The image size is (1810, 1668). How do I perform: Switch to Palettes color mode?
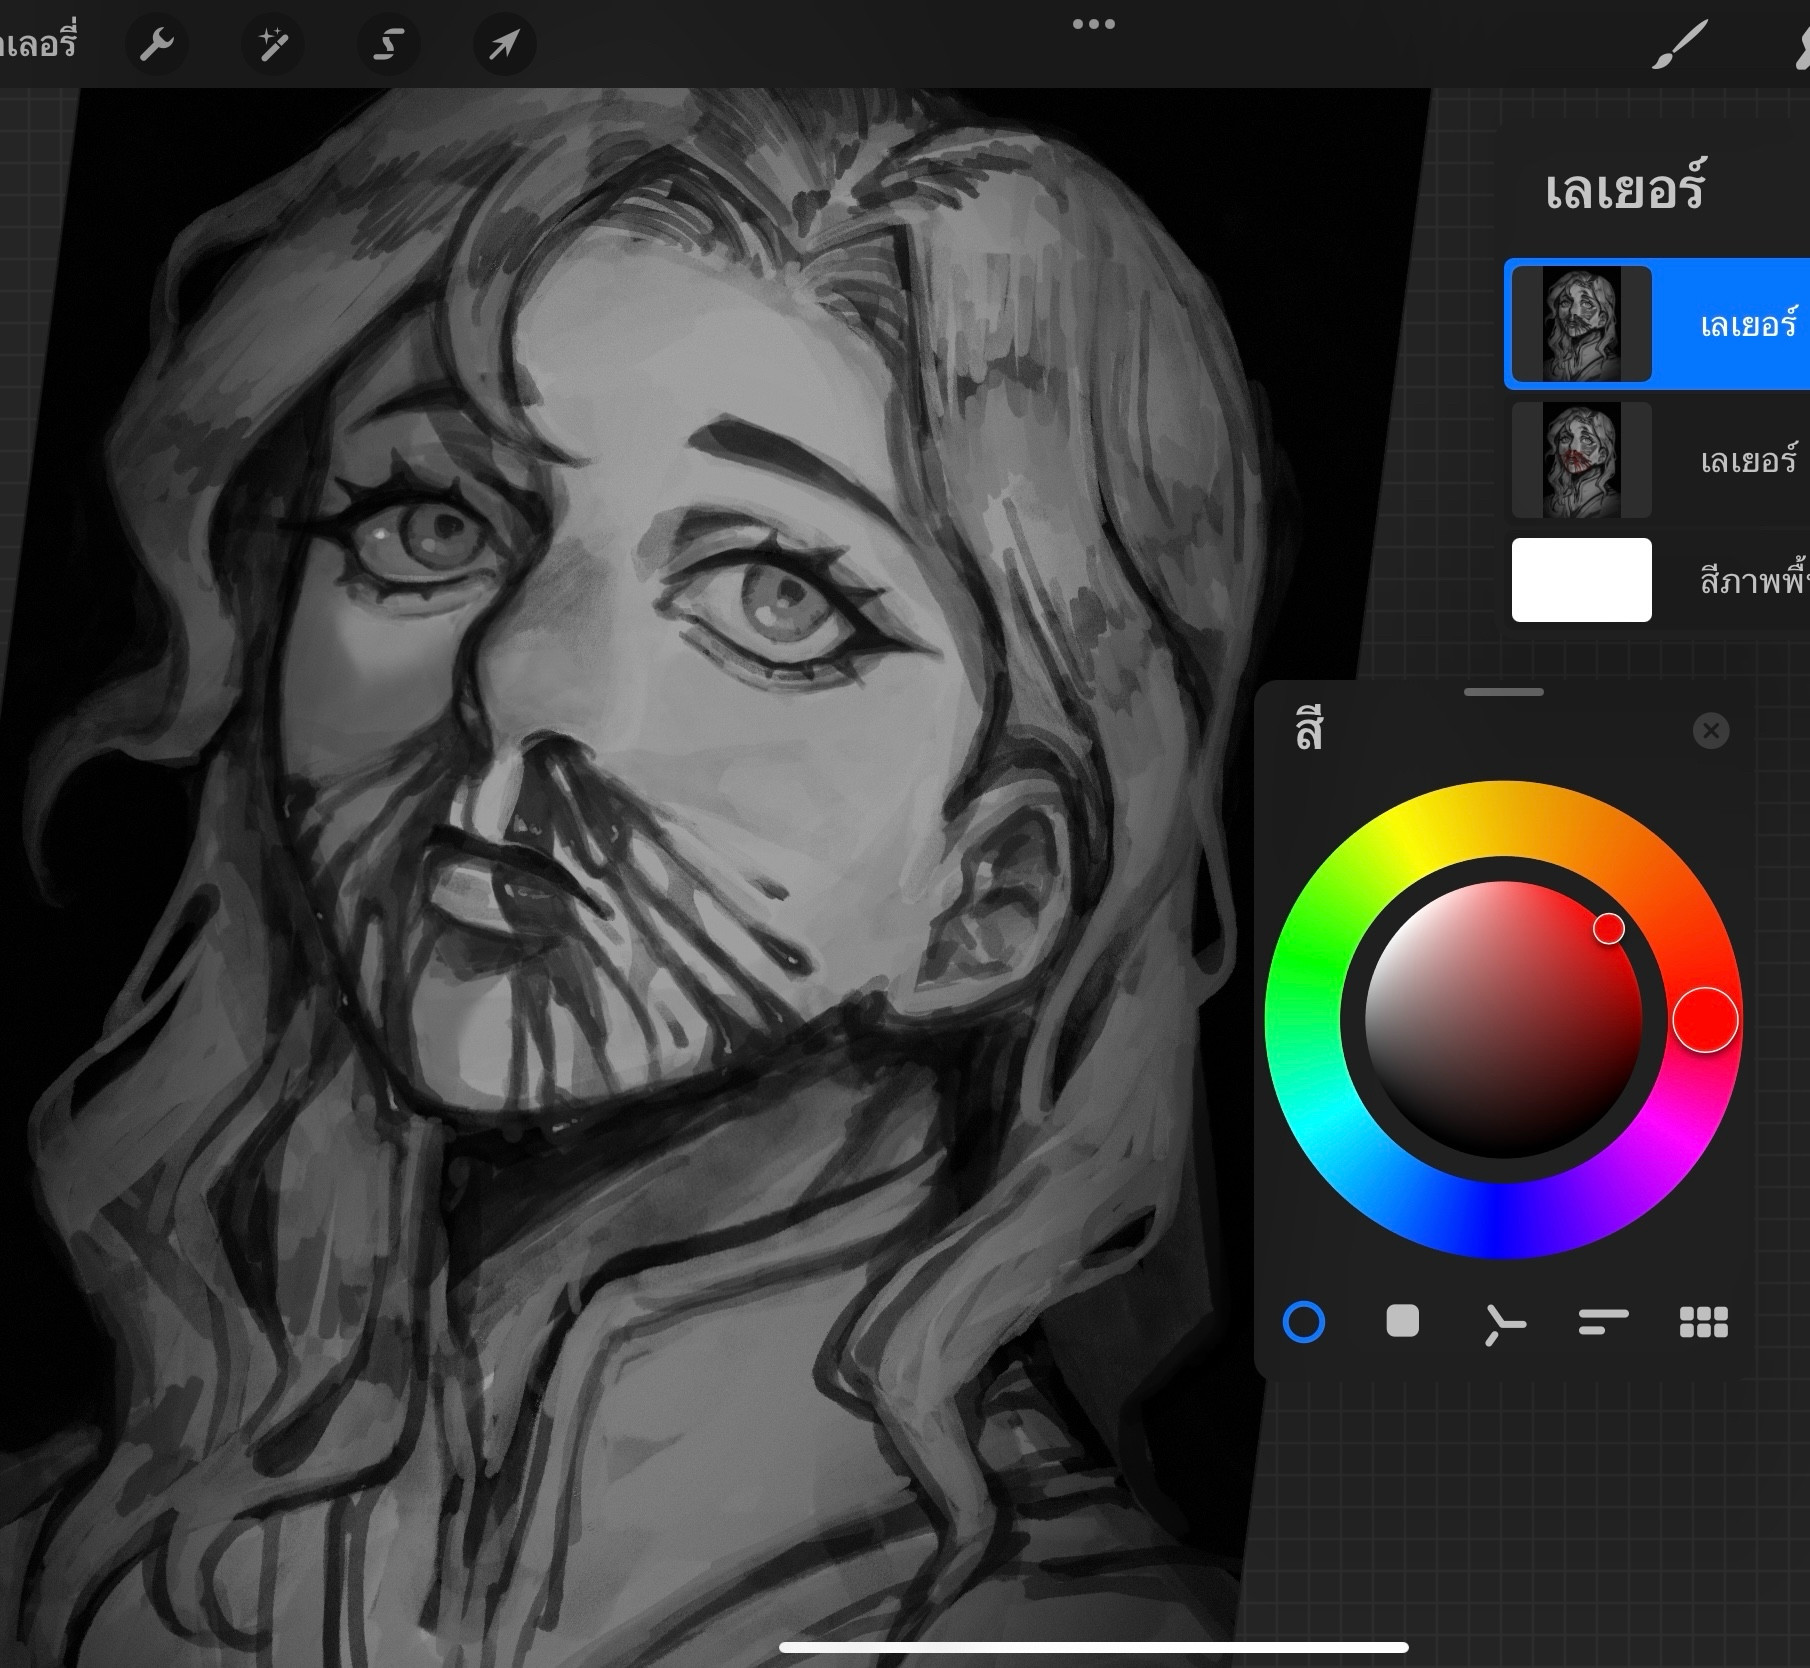[1704, 1322]
